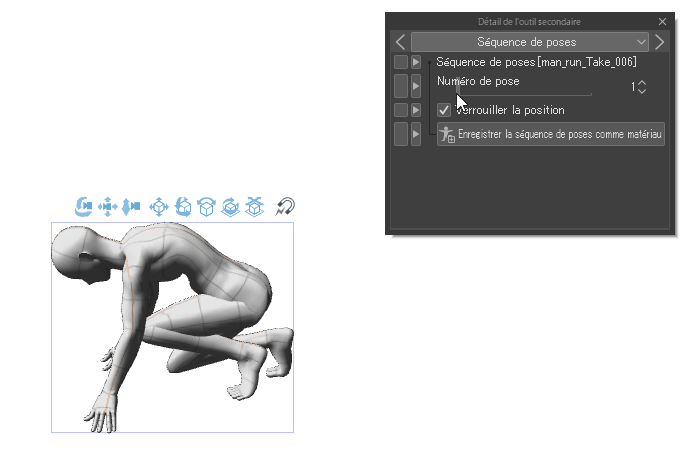The image size is (680, 450).
Task: Decrease the pose number with the down stepper arrow
Action: [642, 91]
